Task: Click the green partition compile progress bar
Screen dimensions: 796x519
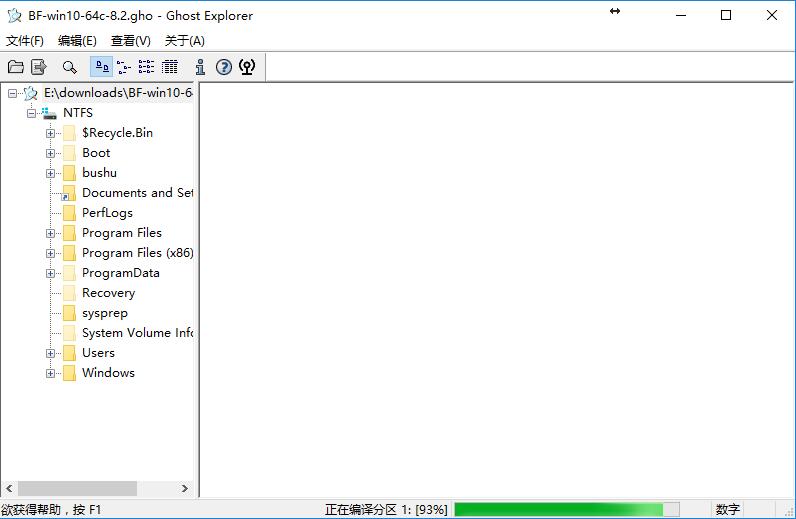Action: coord(567,509)
